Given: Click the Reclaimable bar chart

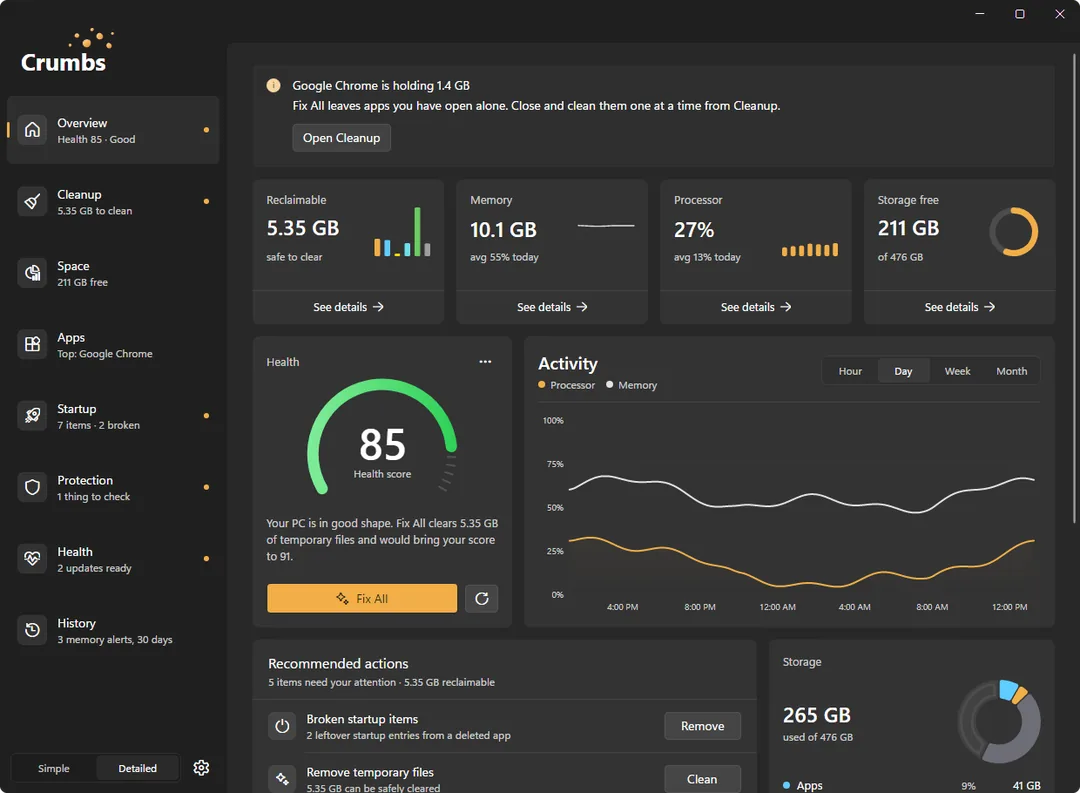Looking at the screenshot, I should tap(402, 232).
